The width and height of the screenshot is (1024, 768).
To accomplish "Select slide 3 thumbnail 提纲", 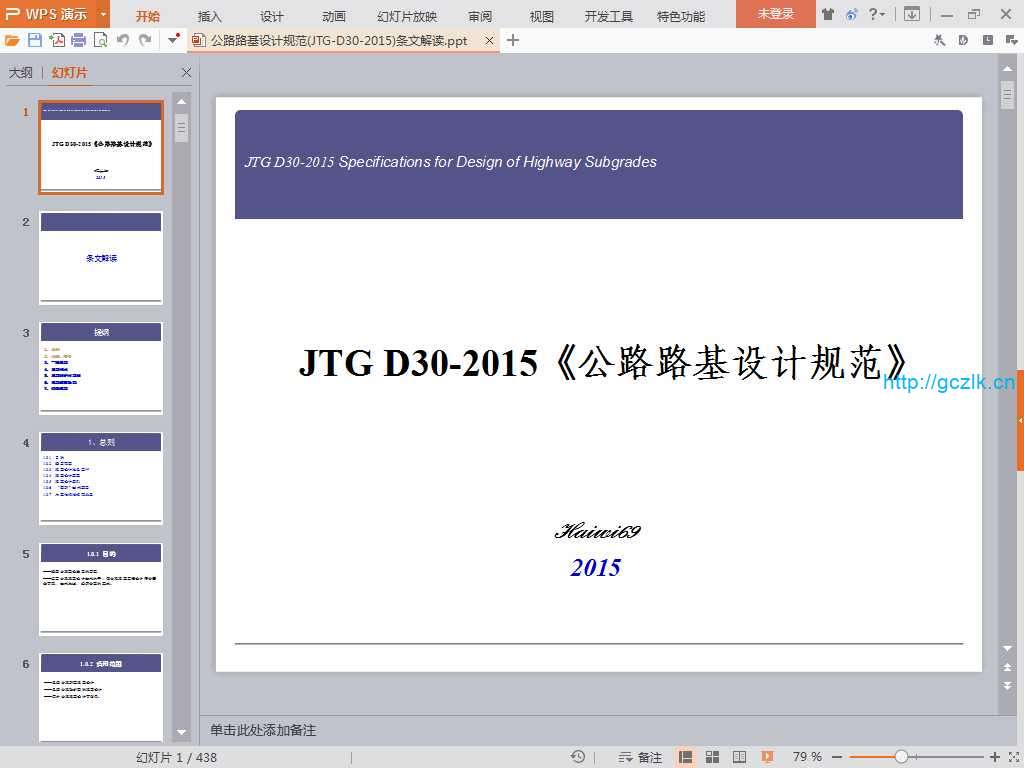I will tap(101, 367).
